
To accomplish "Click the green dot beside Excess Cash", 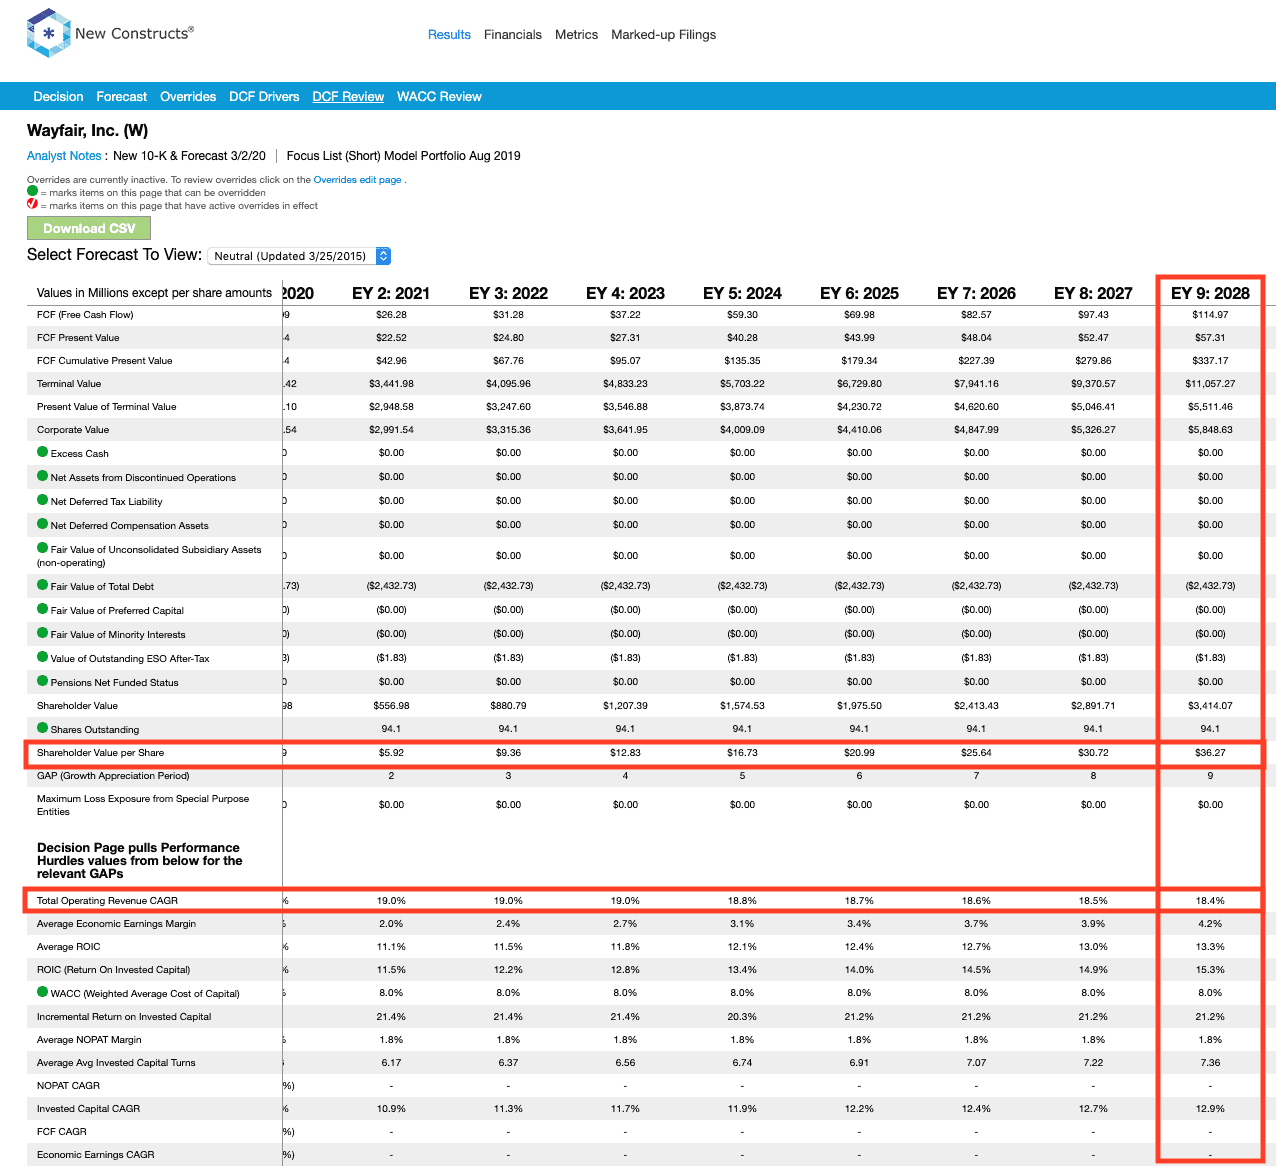I will coord(43,452).
